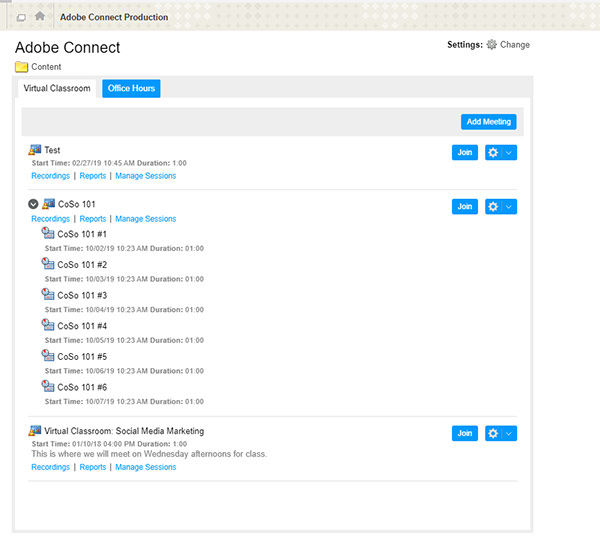Click the CoSo 101 #3 session title

click(x=82, y=295)
